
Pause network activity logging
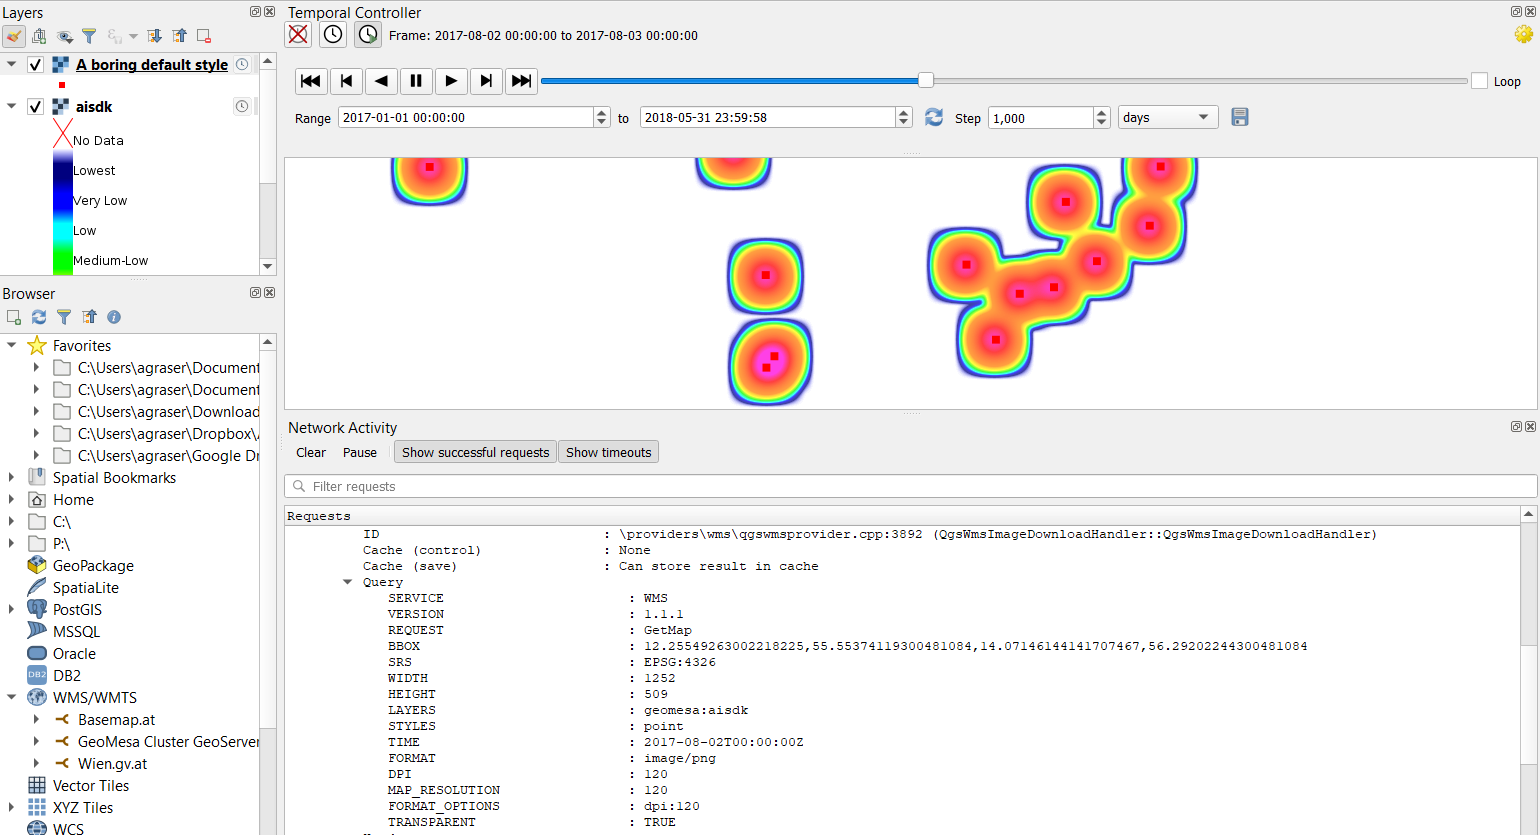359,452
